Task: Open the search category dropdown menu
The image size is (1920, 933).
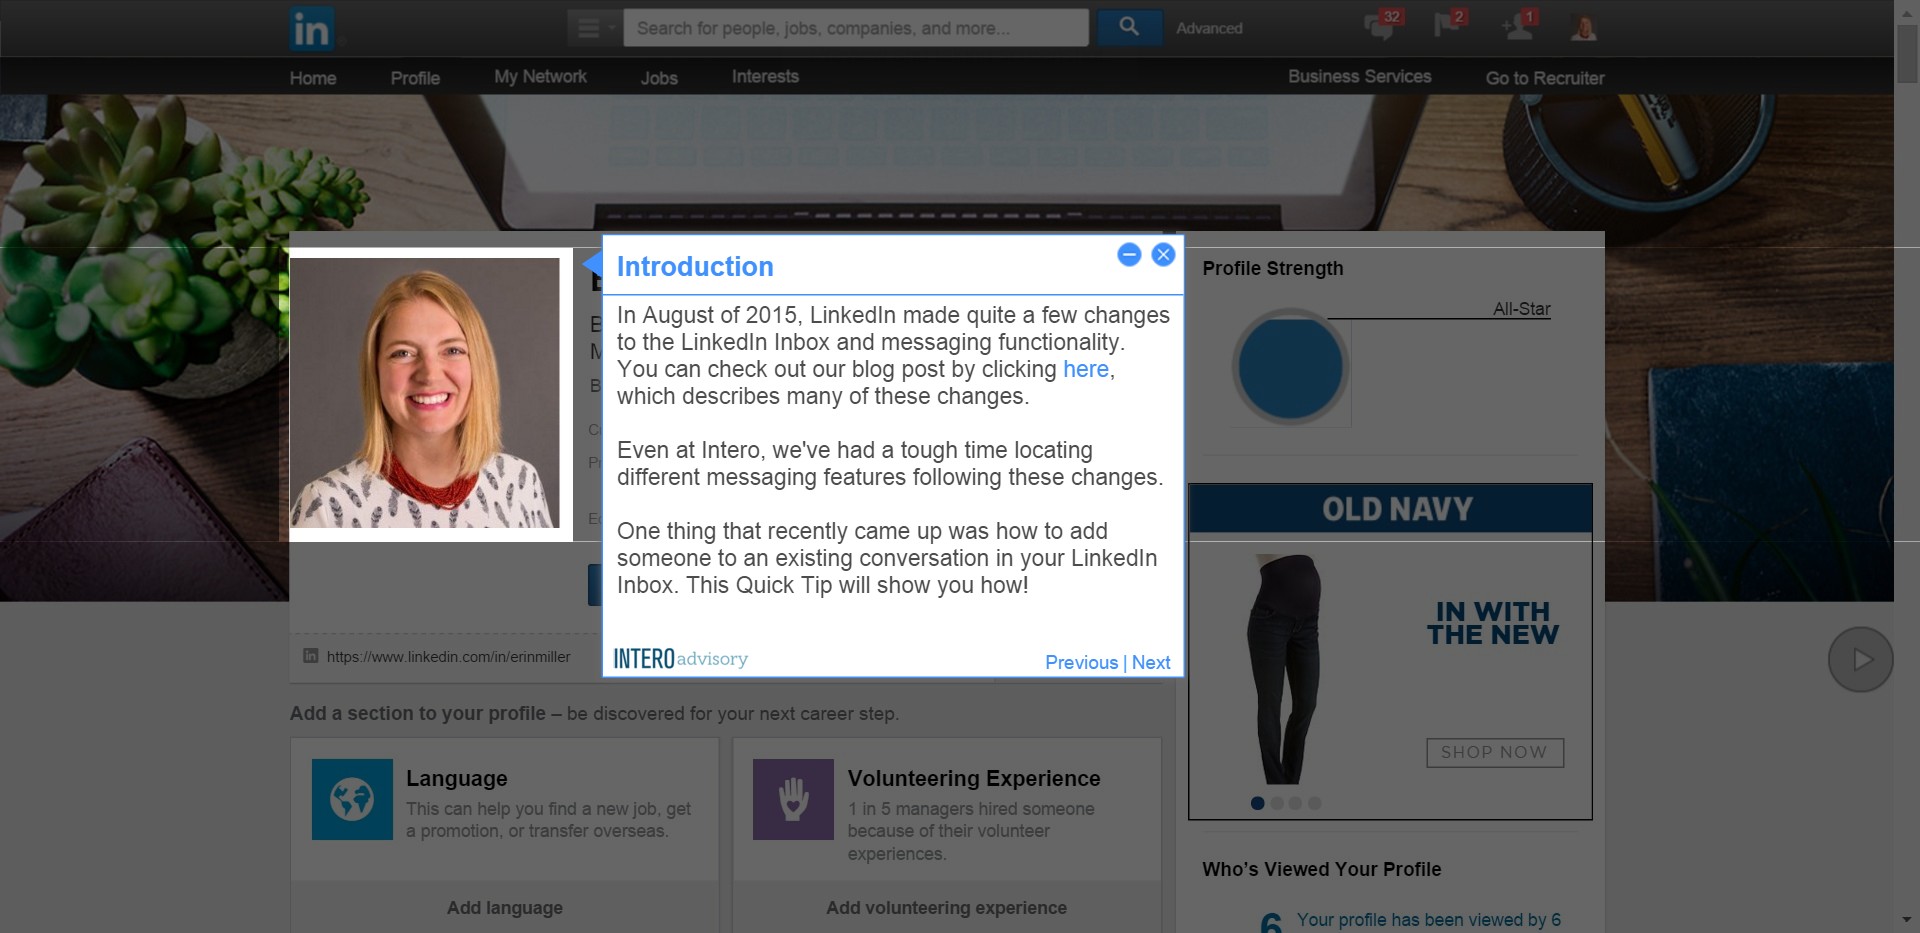Action: [x=595, y=28]
